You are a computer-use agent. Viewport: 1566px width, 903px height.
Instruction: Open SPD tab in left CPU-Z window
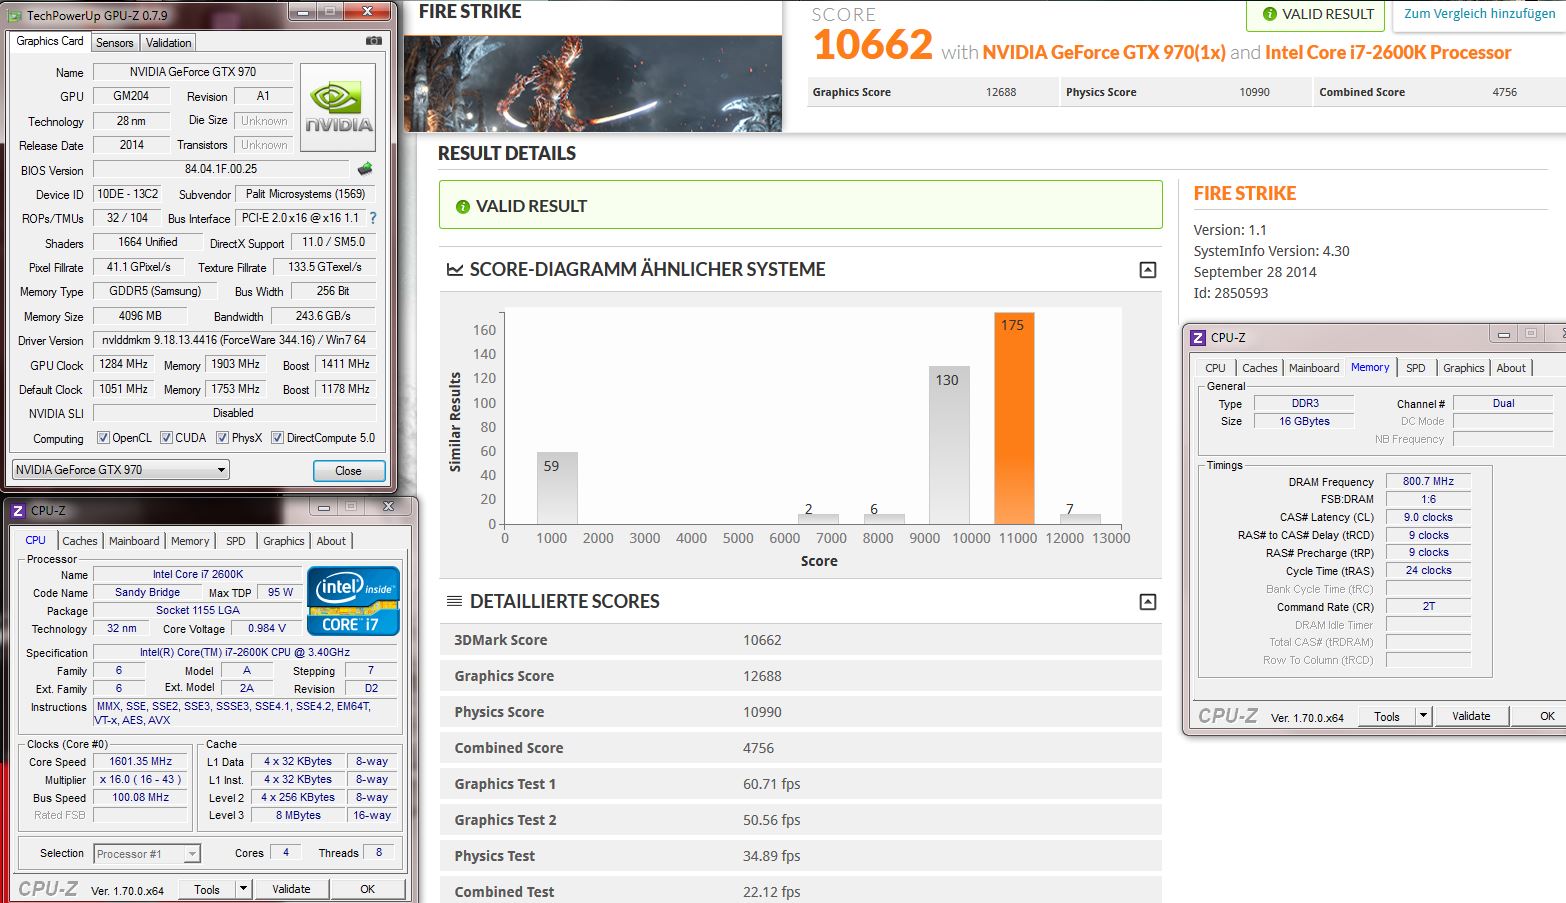coord(236,541)
